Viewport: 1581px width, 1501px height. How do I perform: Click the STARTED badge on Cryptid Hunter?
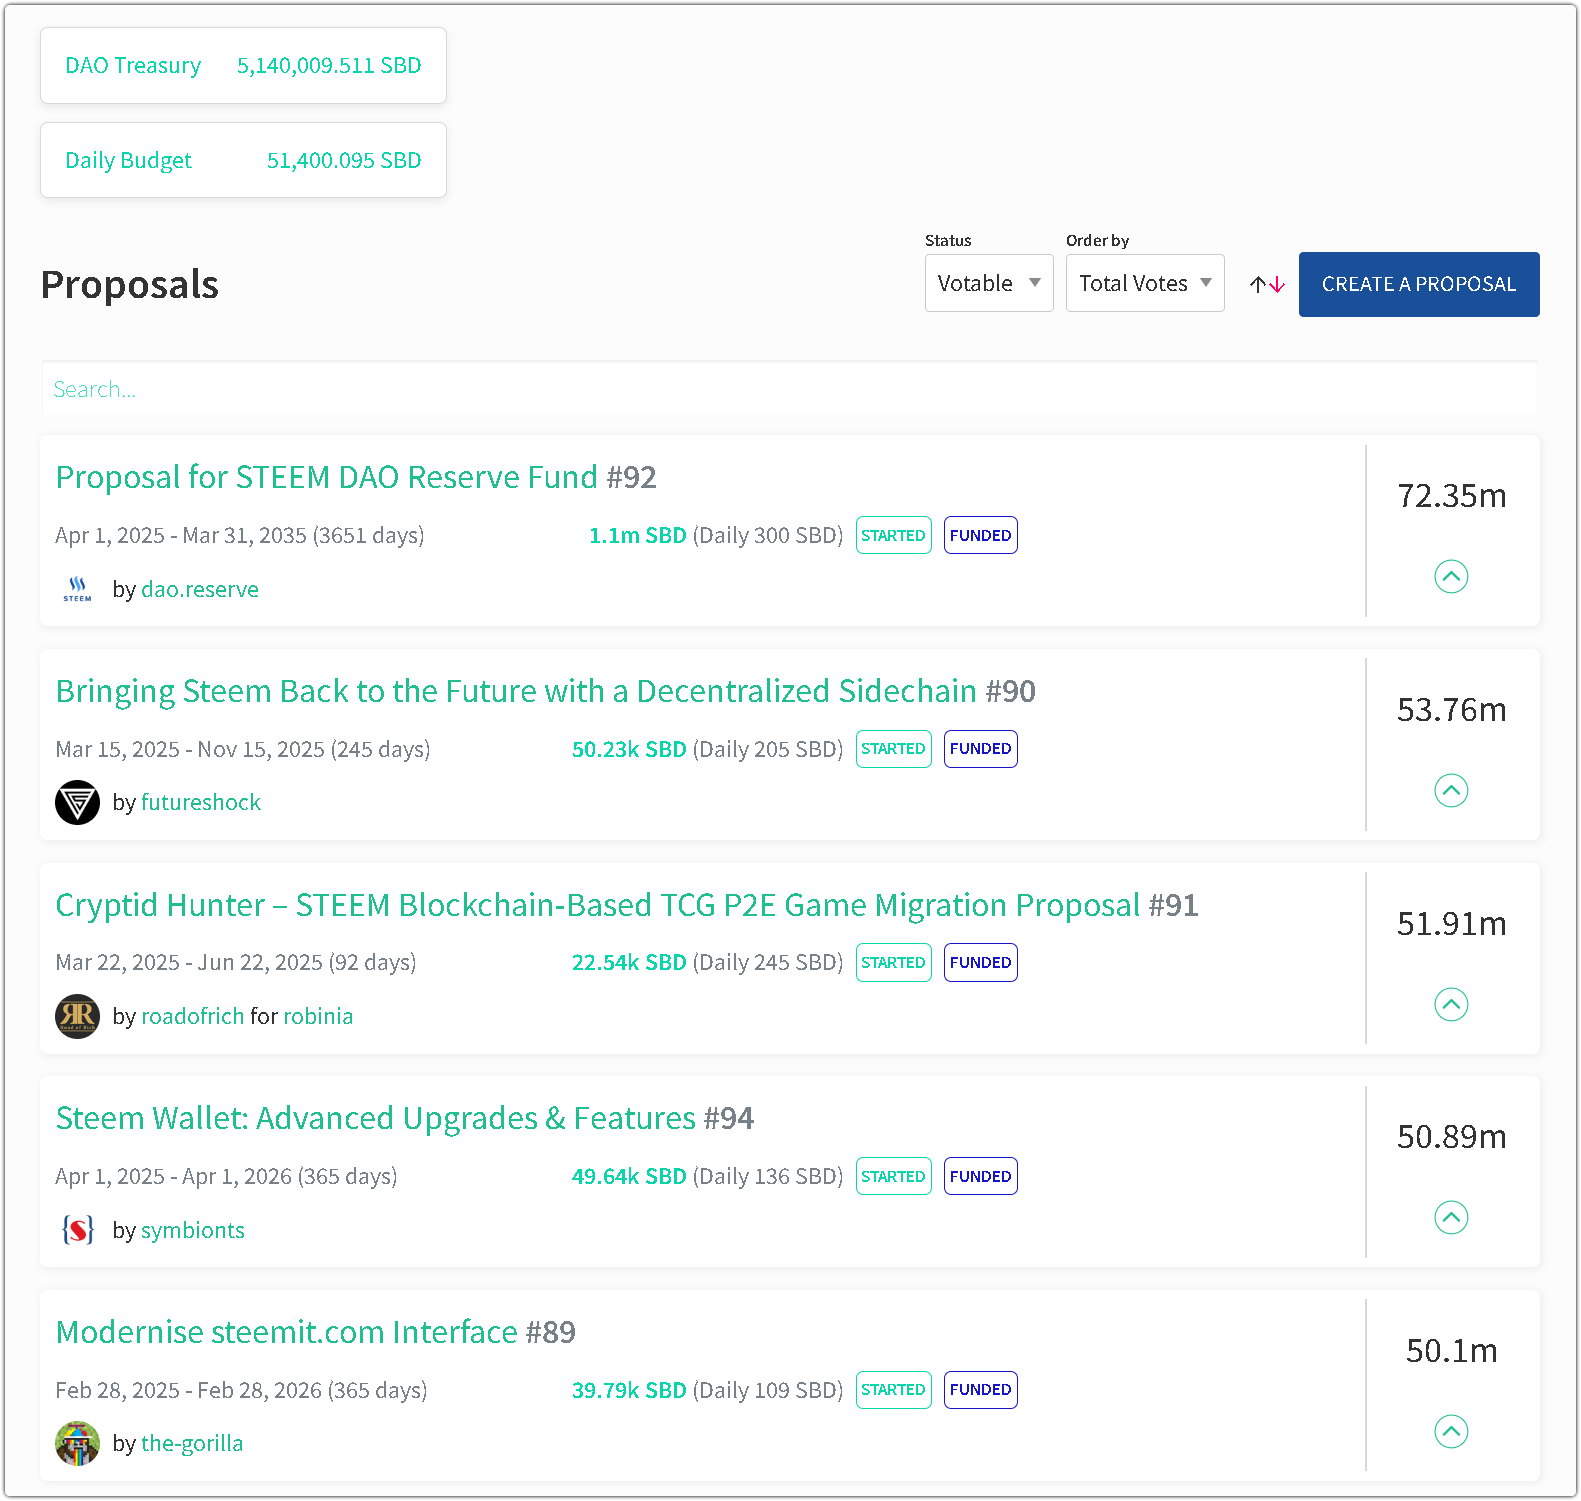(x=894, y=962)
